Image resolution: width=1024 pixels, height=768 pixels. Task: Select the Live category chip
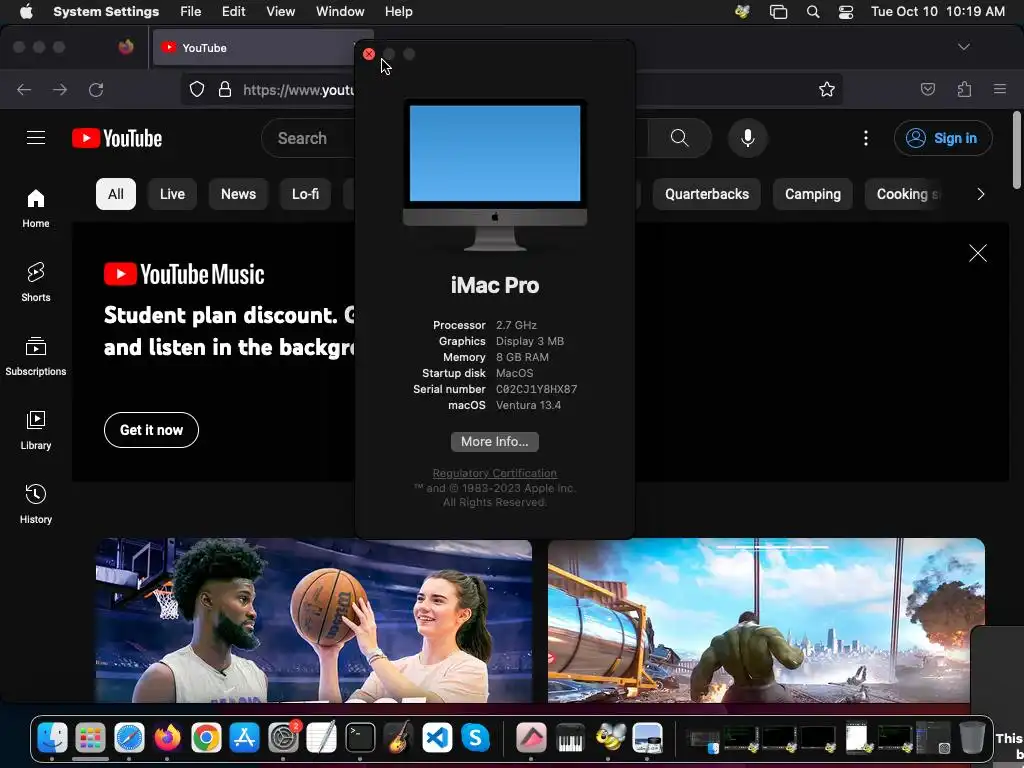[172, 194]
